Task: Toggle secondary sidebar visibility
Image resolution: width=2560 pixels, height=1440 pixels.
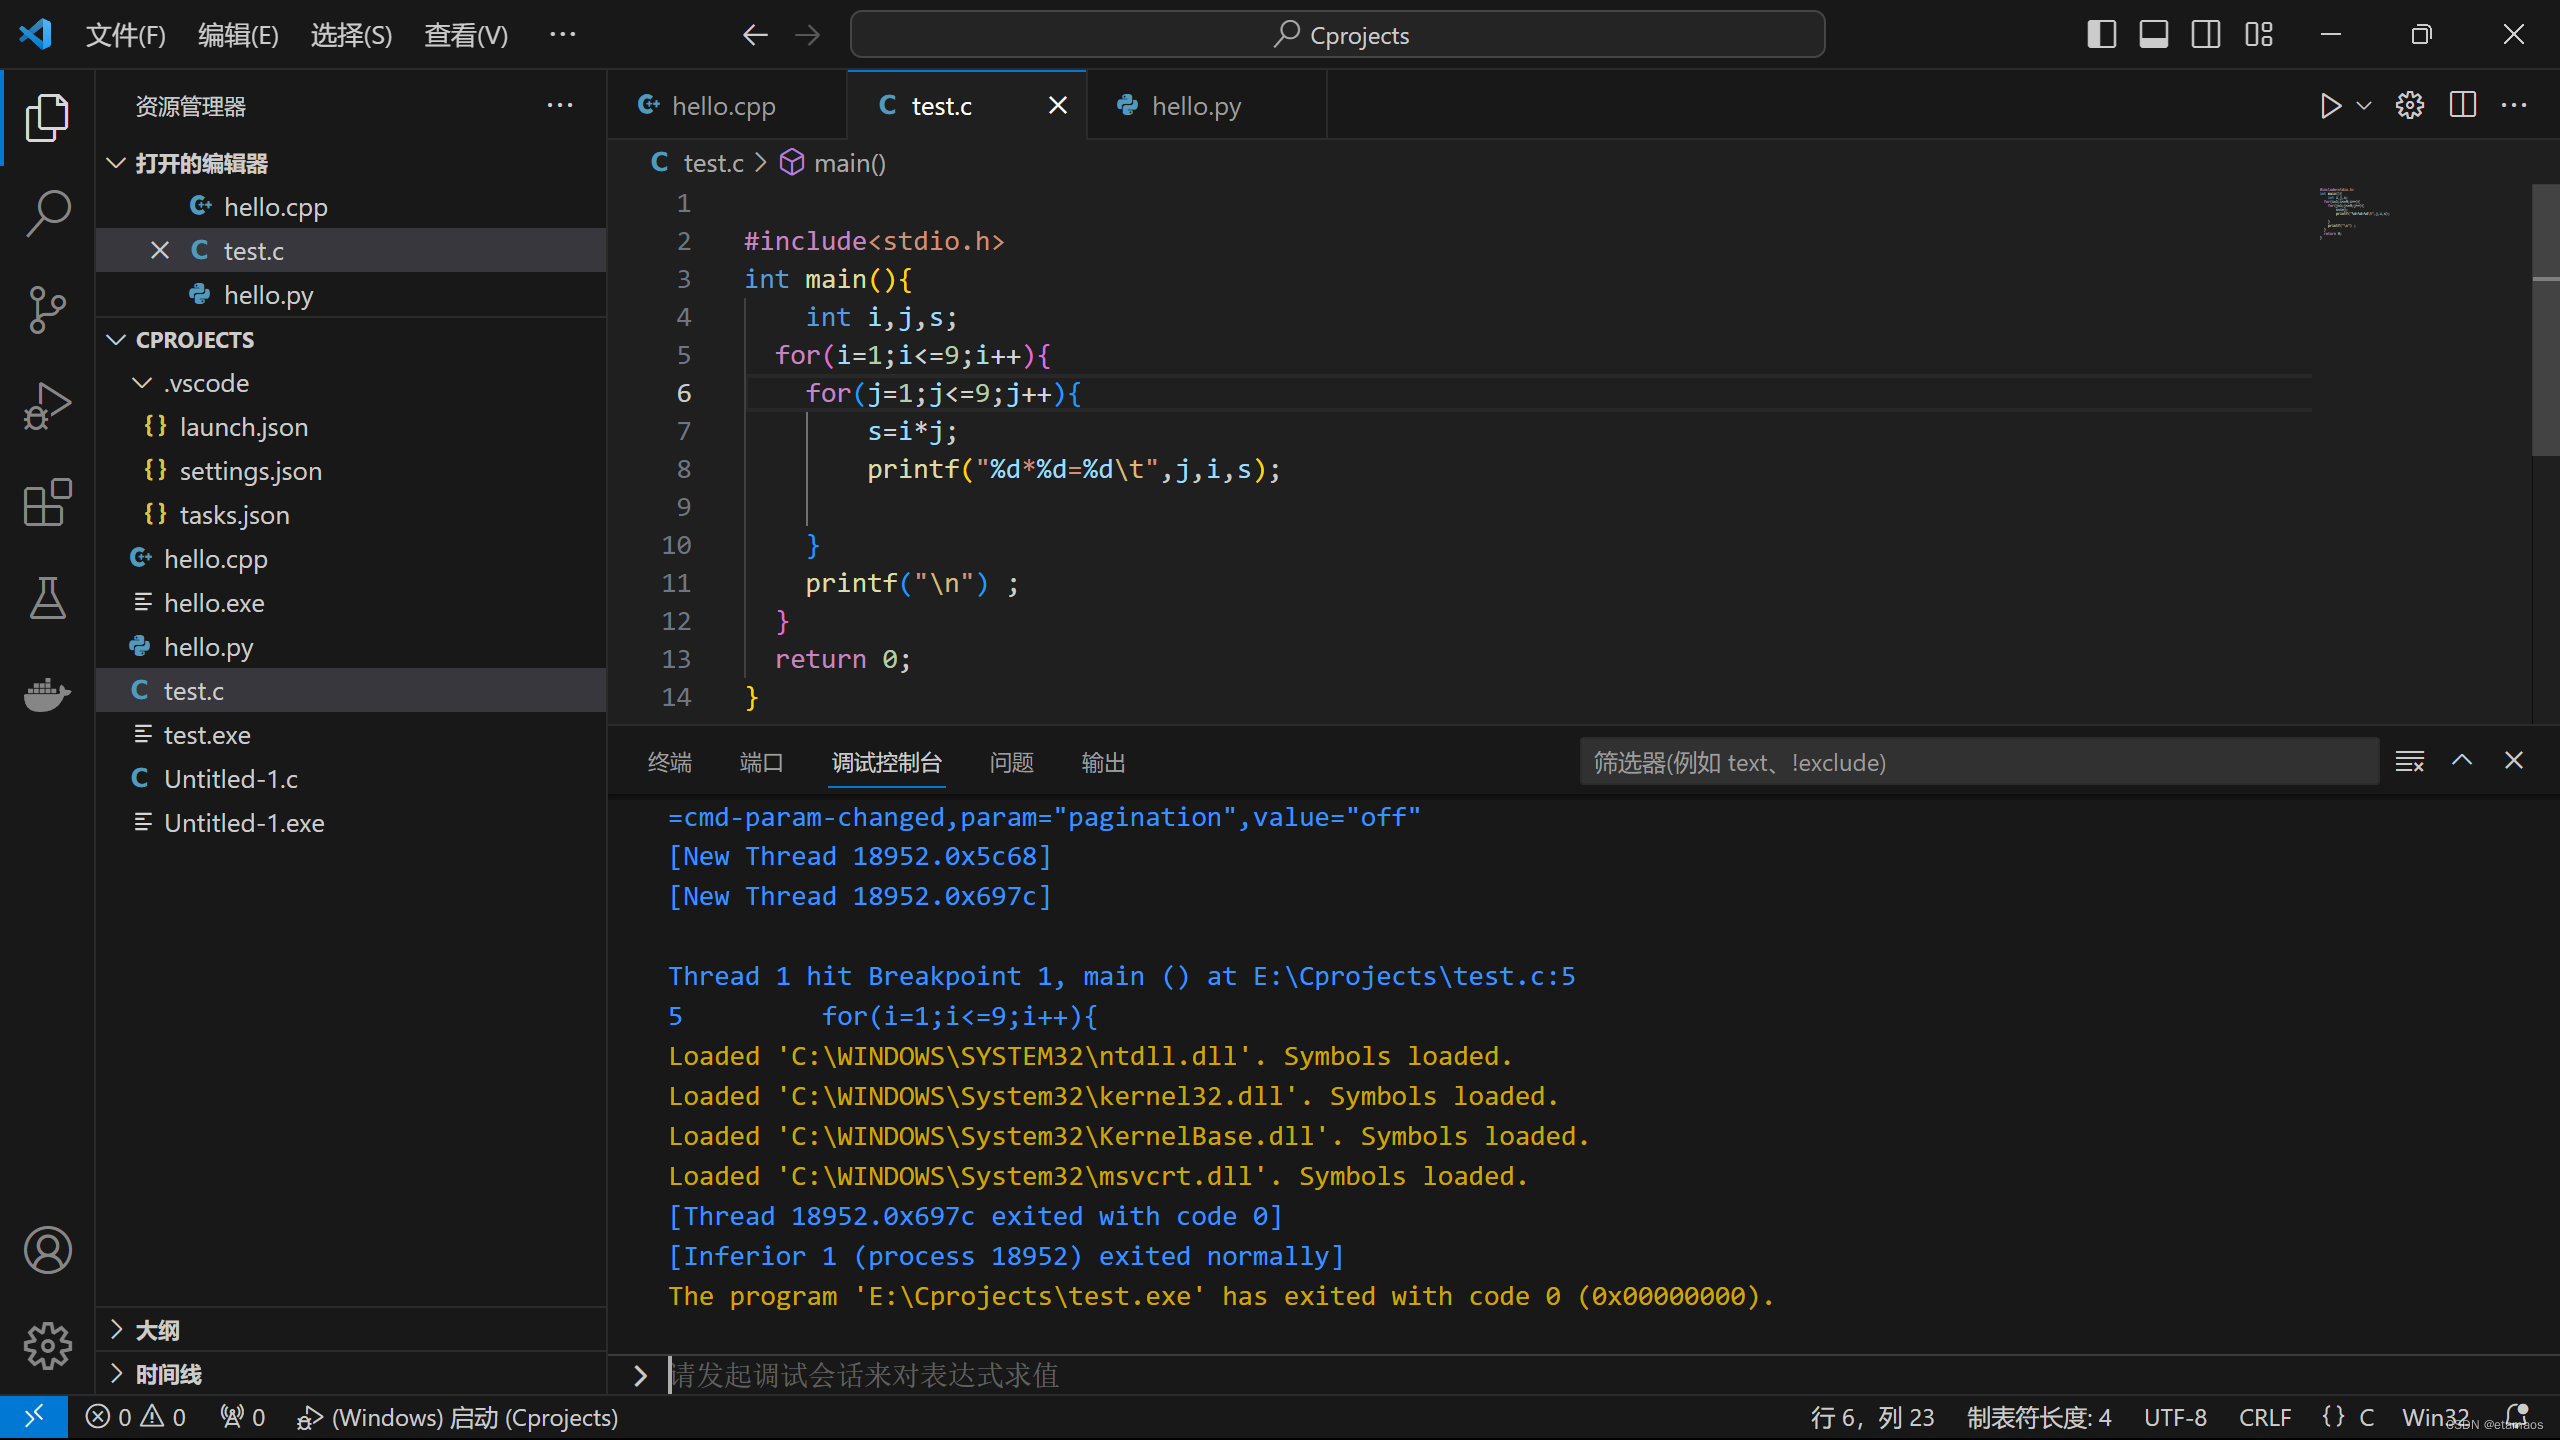Action: [x=2206, y=35]
